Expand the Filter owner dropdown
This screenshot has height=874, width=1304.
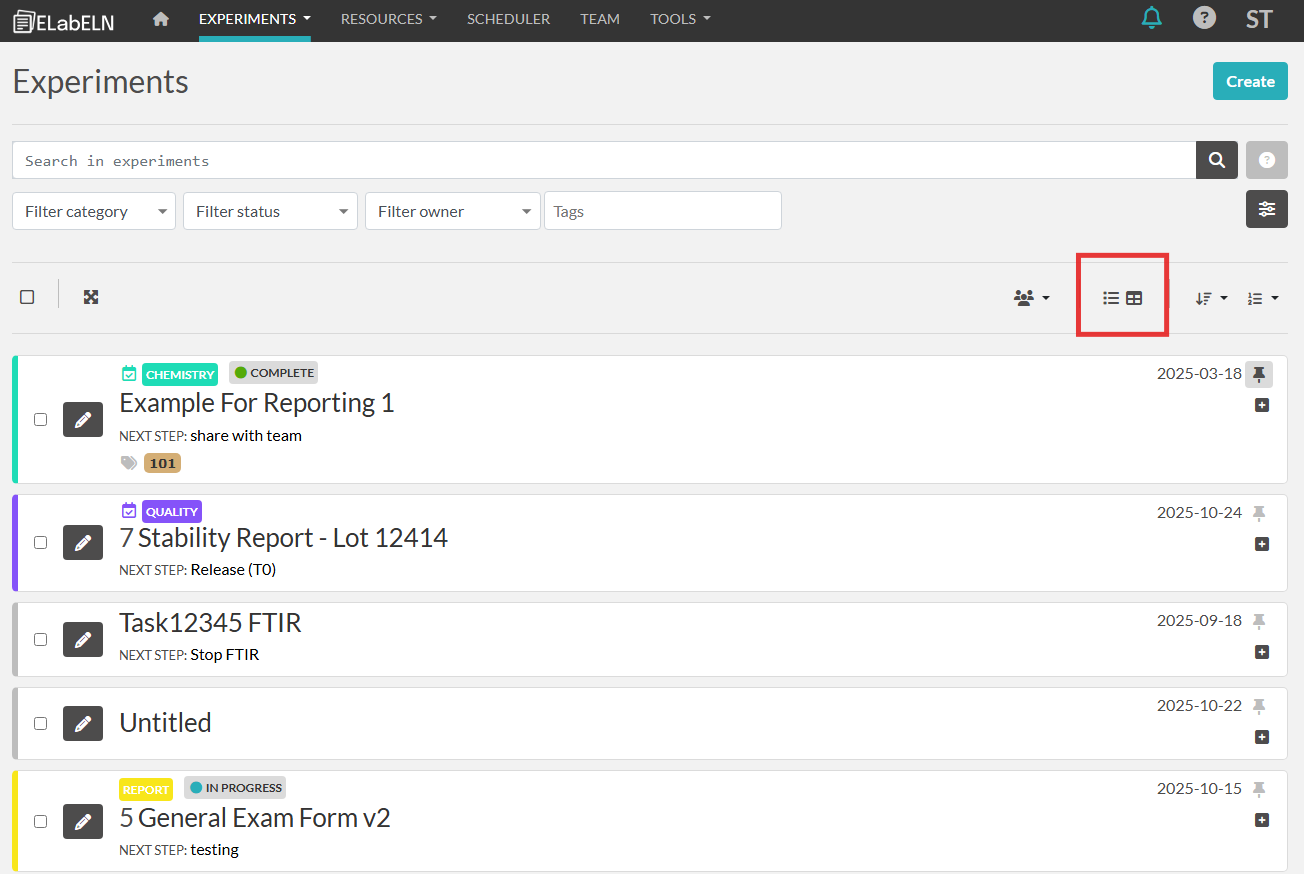452,211
